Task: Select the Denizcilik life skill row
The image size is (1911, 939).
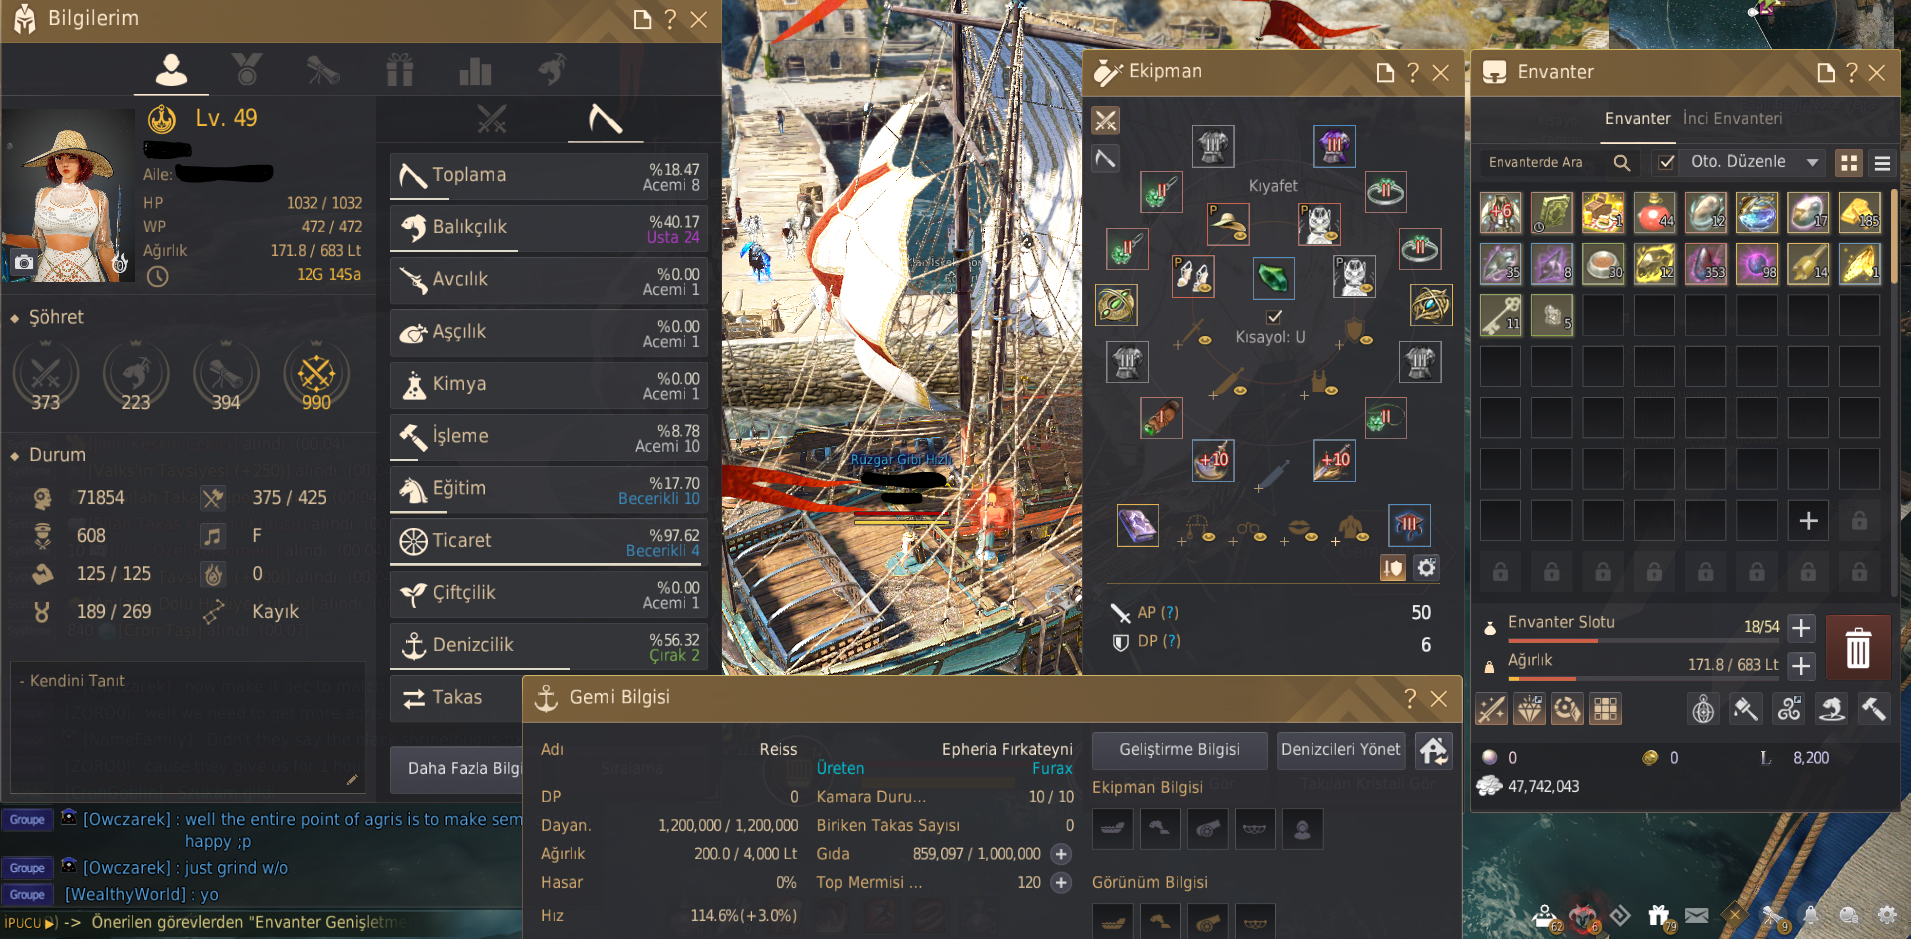Action: pos(548,646)
